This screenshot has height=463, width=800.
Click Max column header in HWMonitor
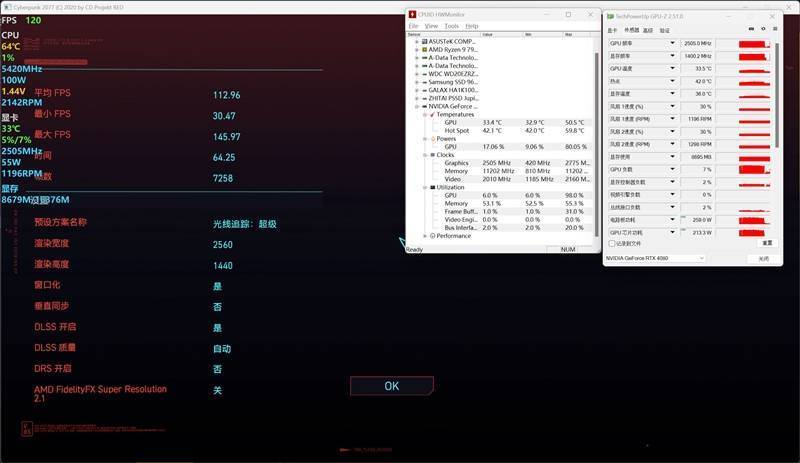[x=577, y=34]
